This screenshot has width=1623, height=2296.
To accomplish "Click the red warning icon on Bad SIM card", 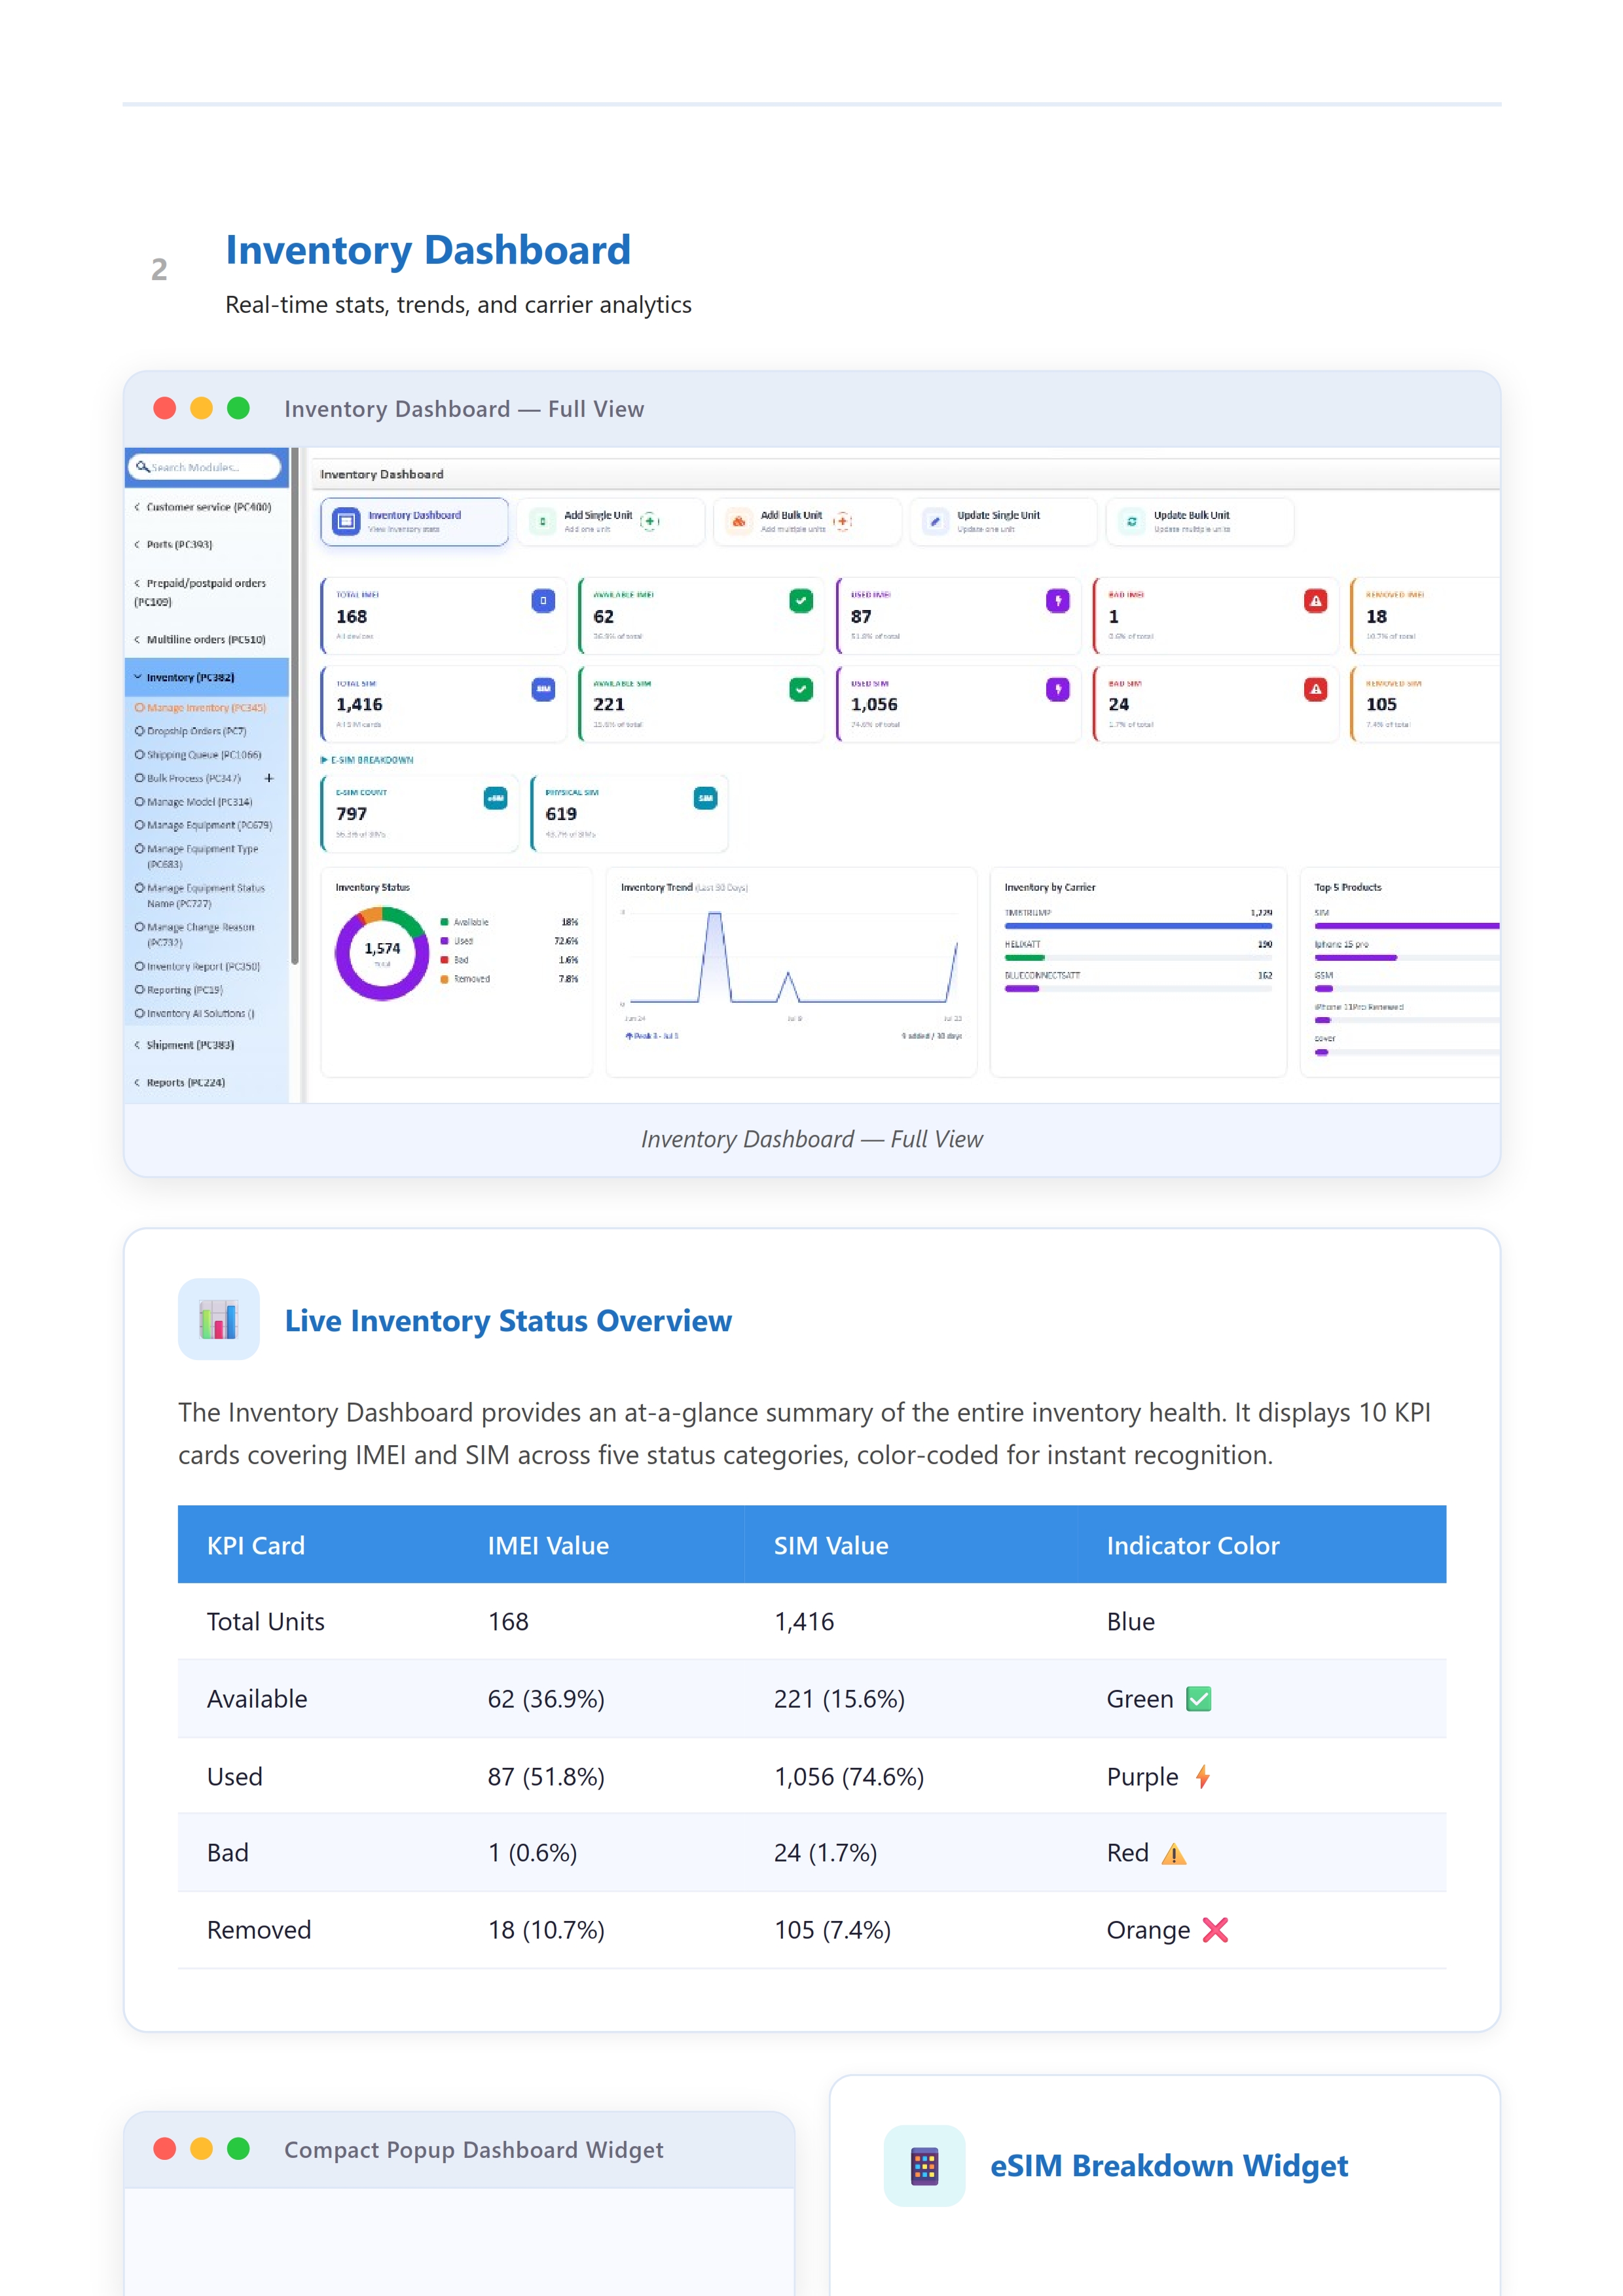I will coord(1316,689).
